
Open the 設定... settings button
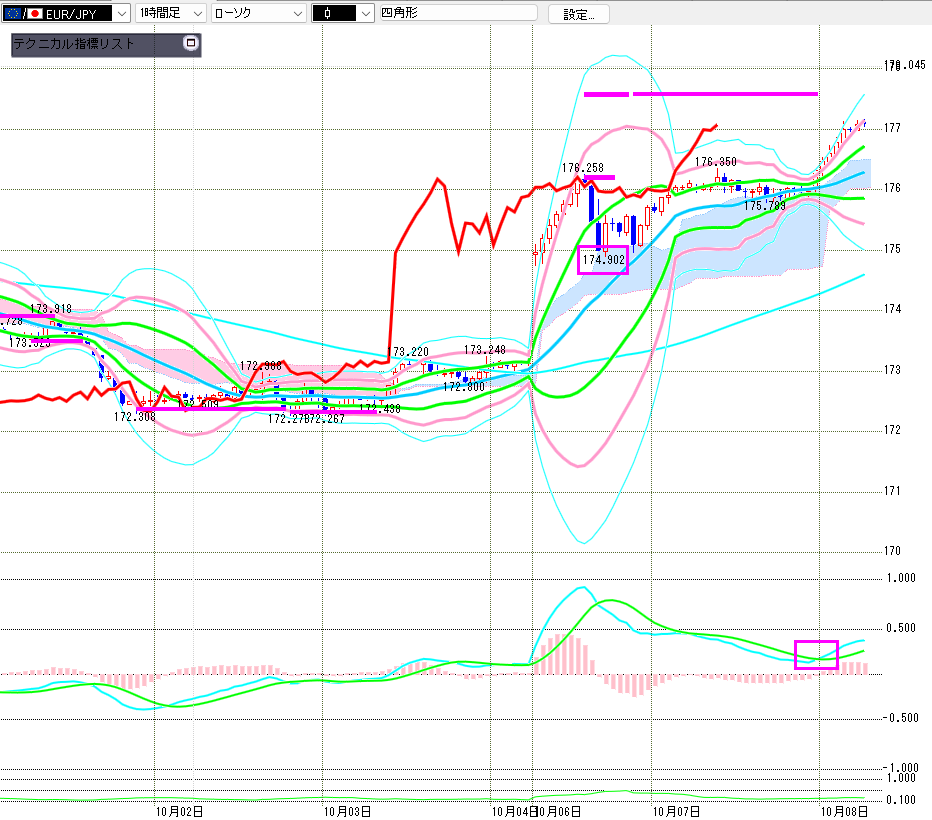[585, 14]
